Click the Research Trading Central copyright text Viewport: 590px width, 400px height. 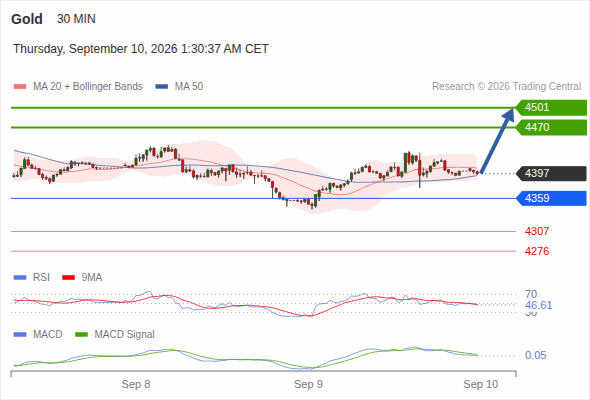point(506,87)
